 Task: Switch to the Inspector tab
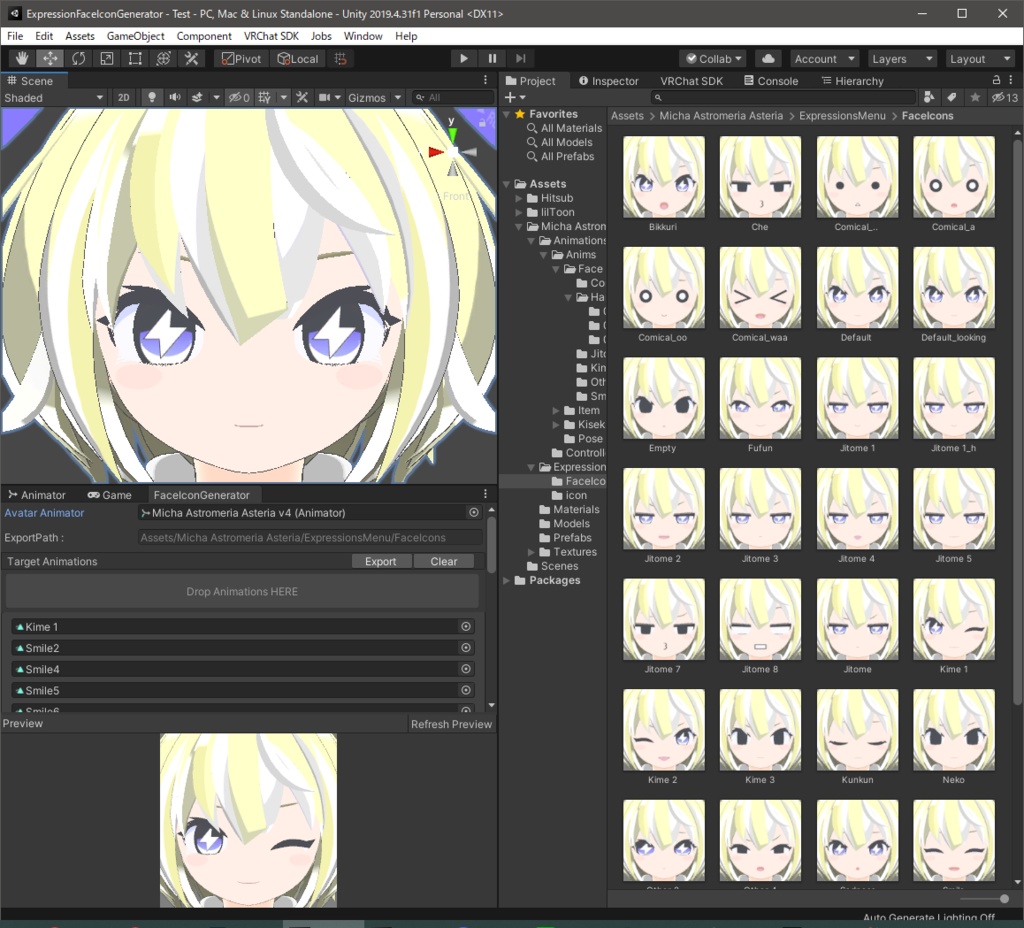(x=609, y=81)
